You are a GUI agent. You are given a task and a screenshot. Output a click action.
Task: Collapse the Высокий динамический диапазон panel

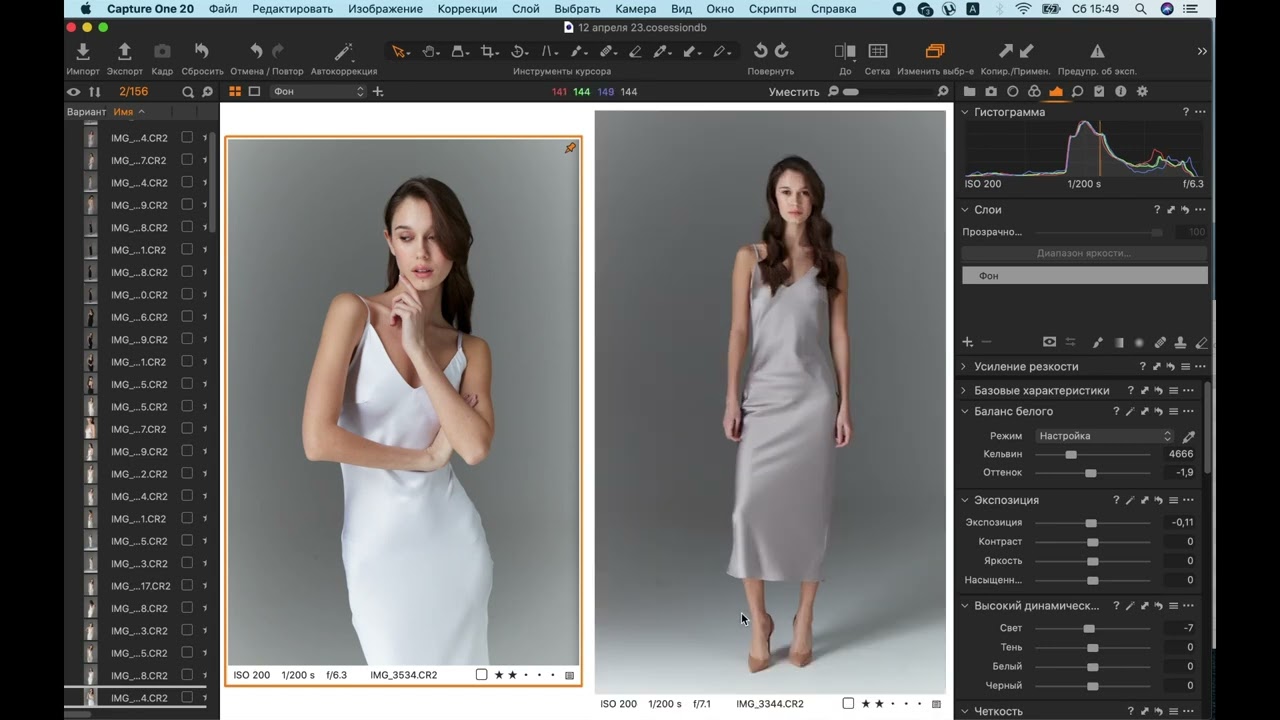[965, 606]
